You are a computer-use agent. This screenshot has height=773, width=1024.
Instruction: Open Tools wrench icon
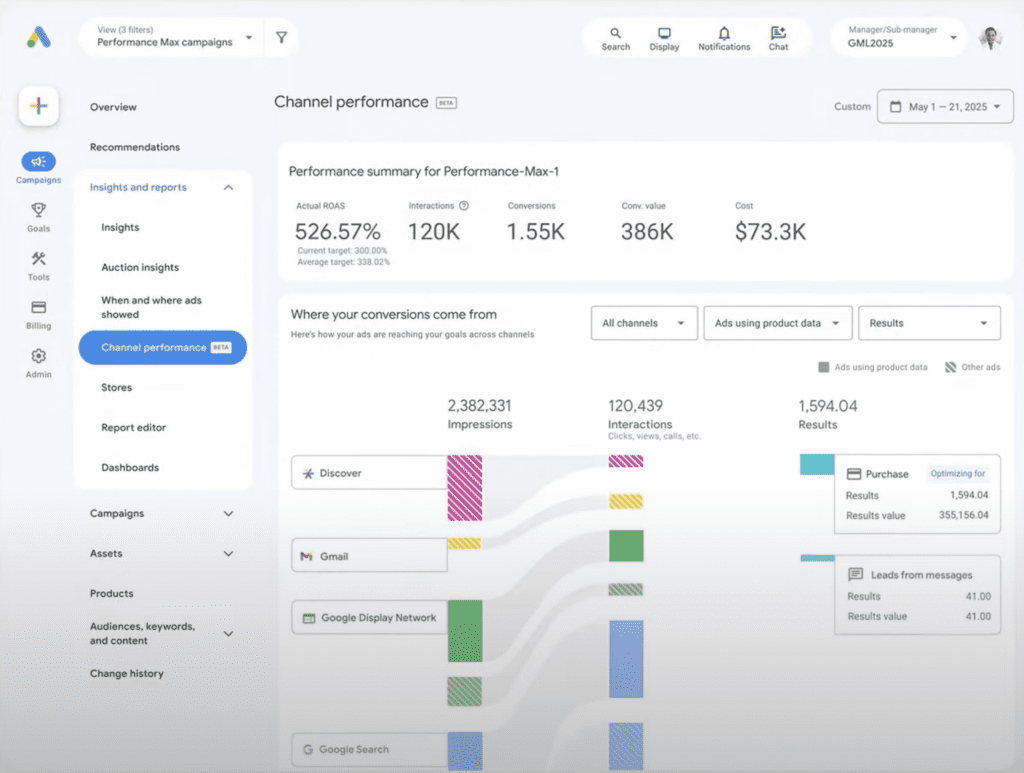point(39,259)
